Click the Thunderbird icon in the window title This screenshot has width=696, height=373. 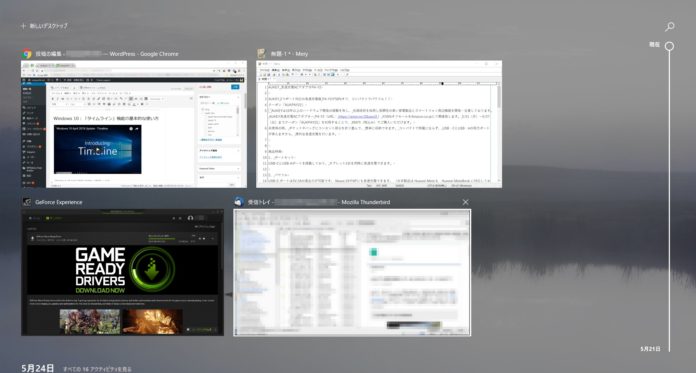[x=239, y=202]
